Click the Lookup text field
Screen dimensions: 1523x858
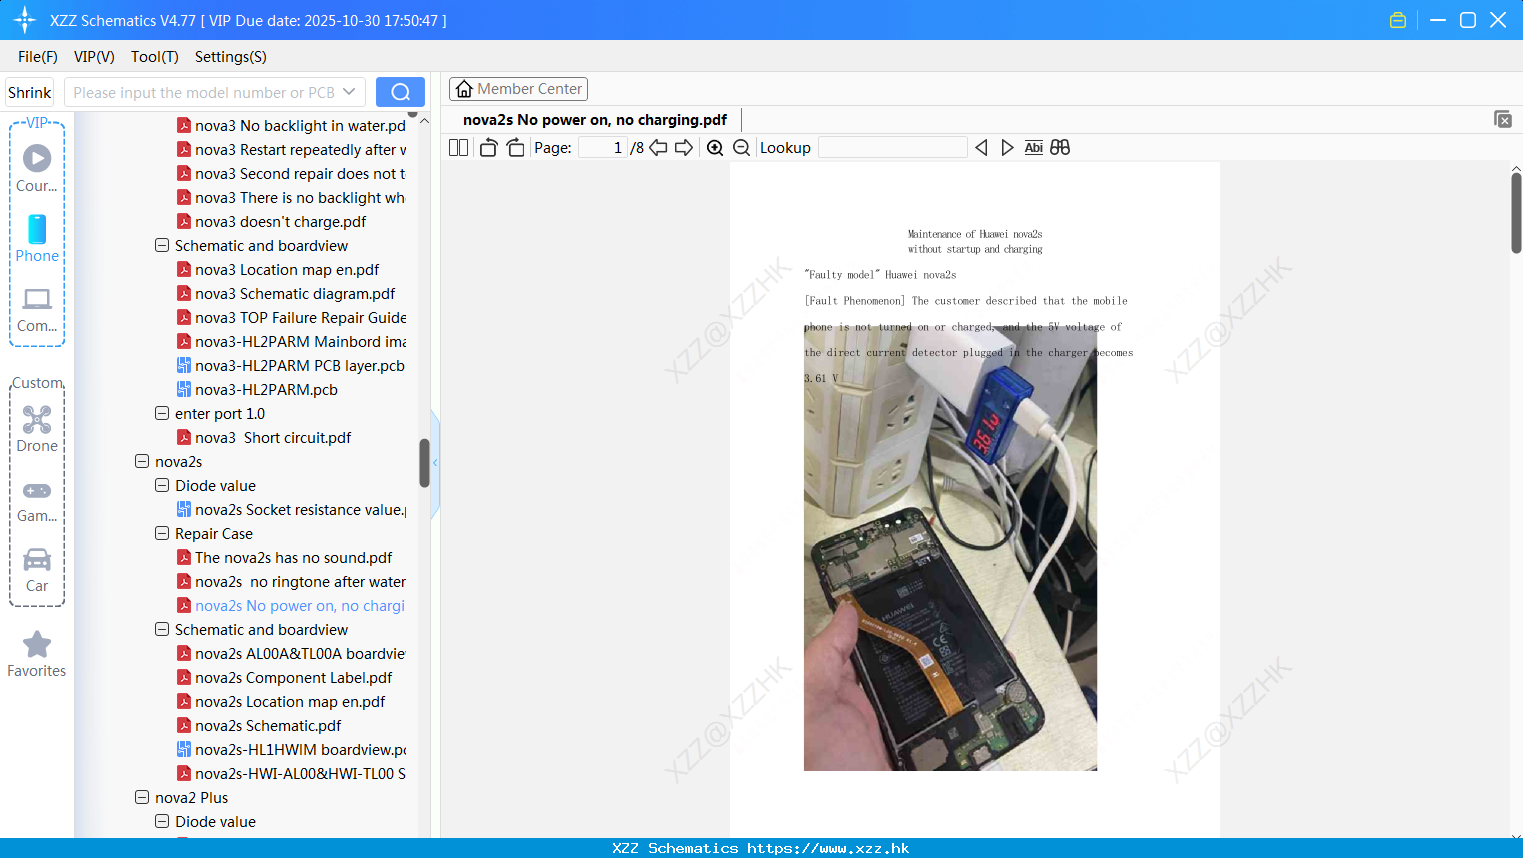point(893,148)
